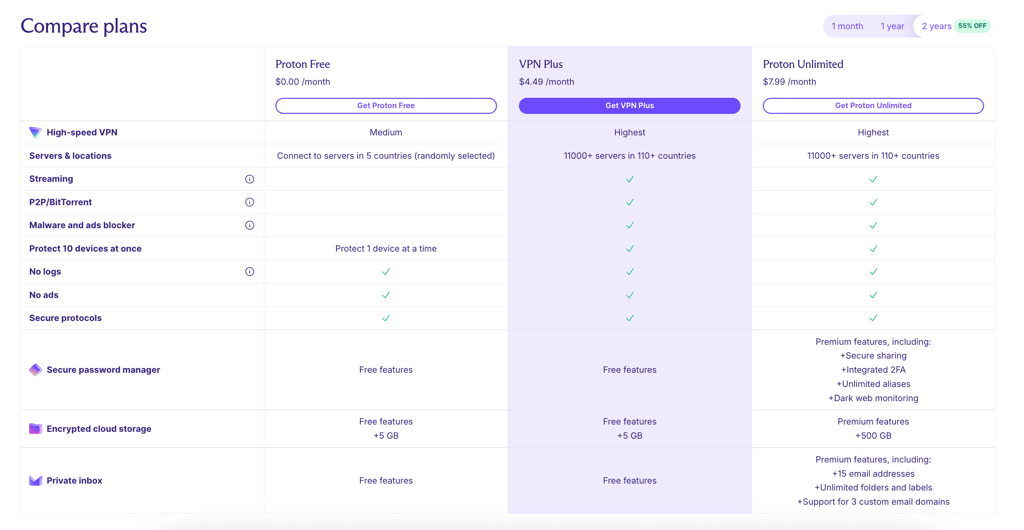Image resolution: width=1024 pixels, height=530 pixels.
Task: Click '+Secure sharing' text
Action: click(873, 356)
